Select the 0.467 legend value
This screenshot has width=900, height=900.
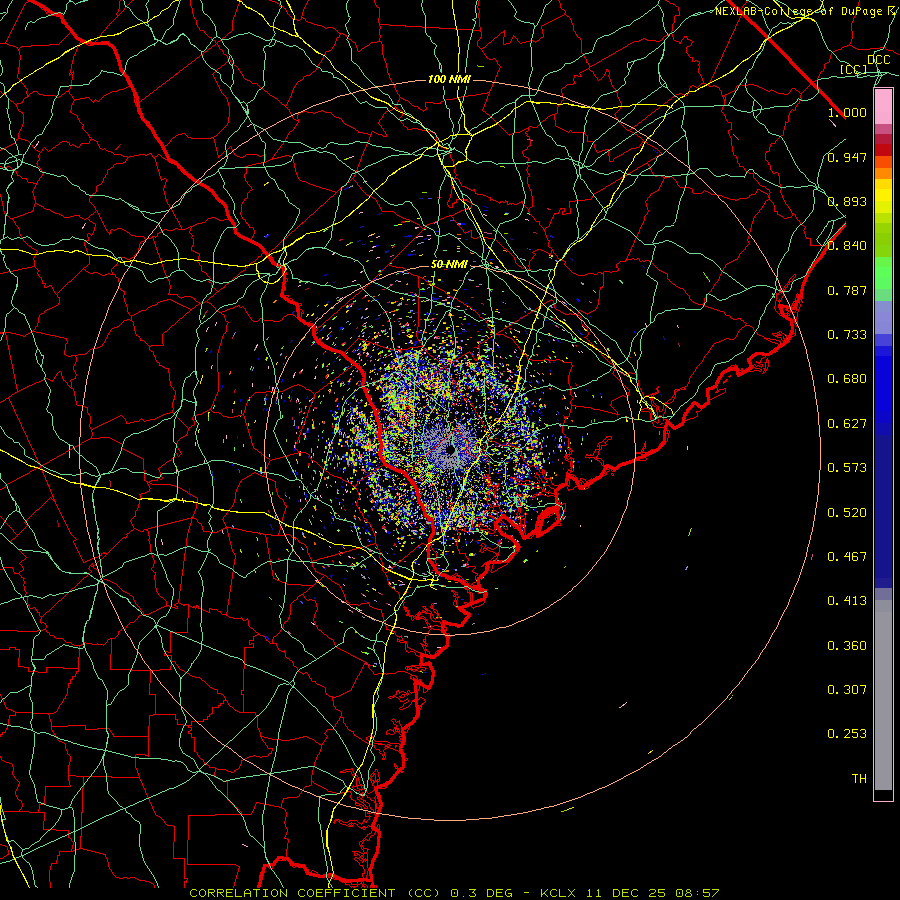(847, 557)
